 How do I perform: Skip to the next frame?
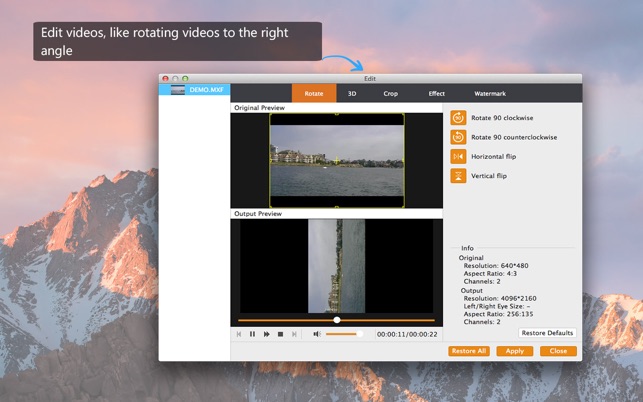coord(294,334)
